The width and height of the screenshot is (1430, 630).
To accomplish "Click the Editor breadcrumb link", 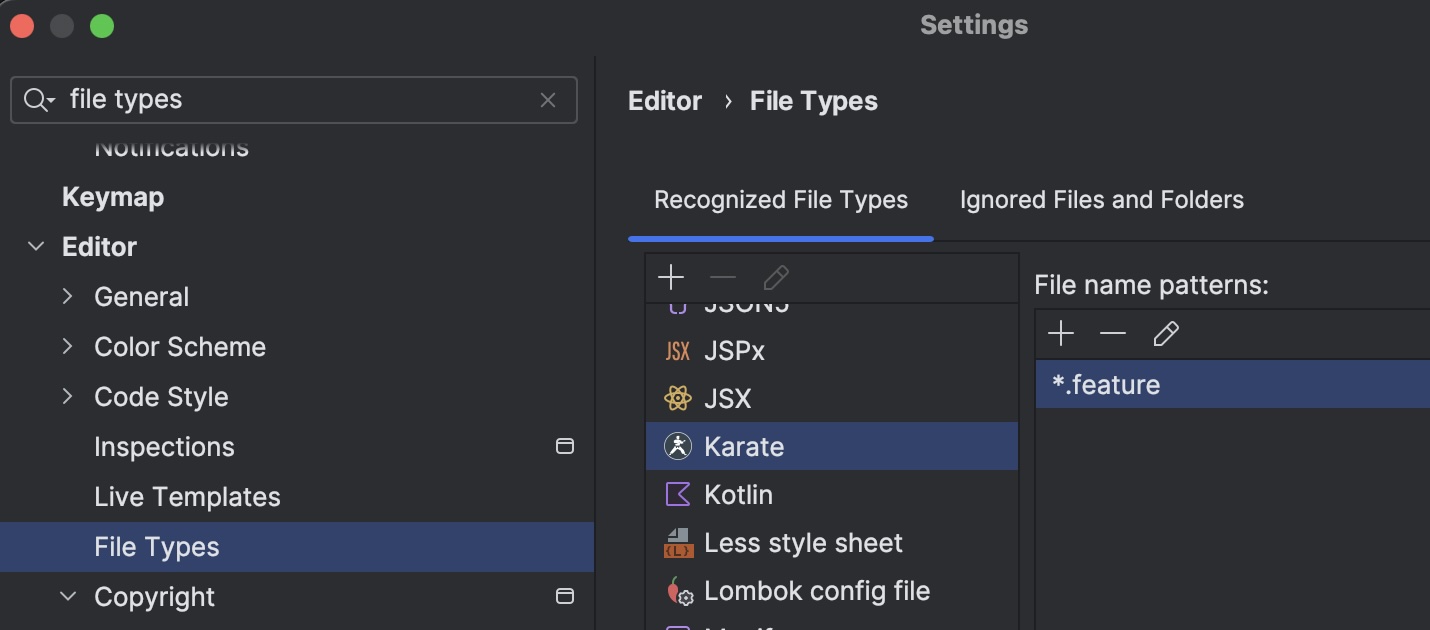I will [665, 101].
